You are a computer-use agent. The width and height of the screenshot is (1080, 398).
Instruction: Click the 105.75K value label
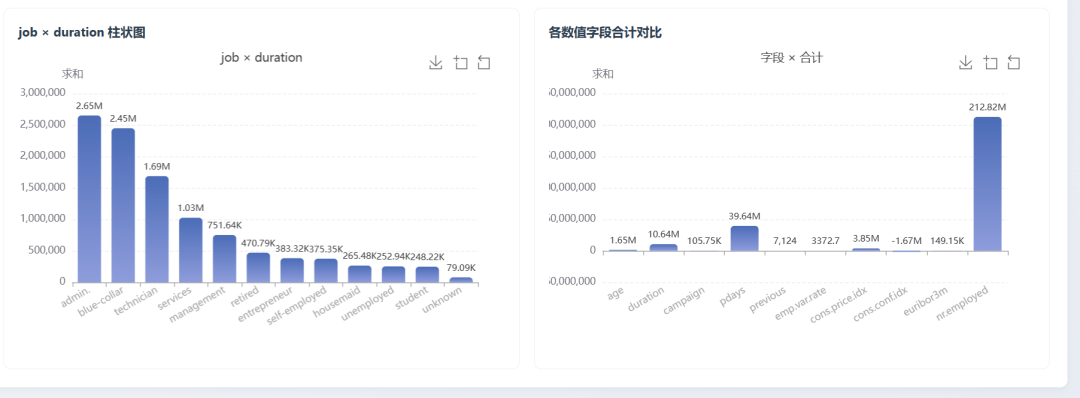tap(704, 241)
